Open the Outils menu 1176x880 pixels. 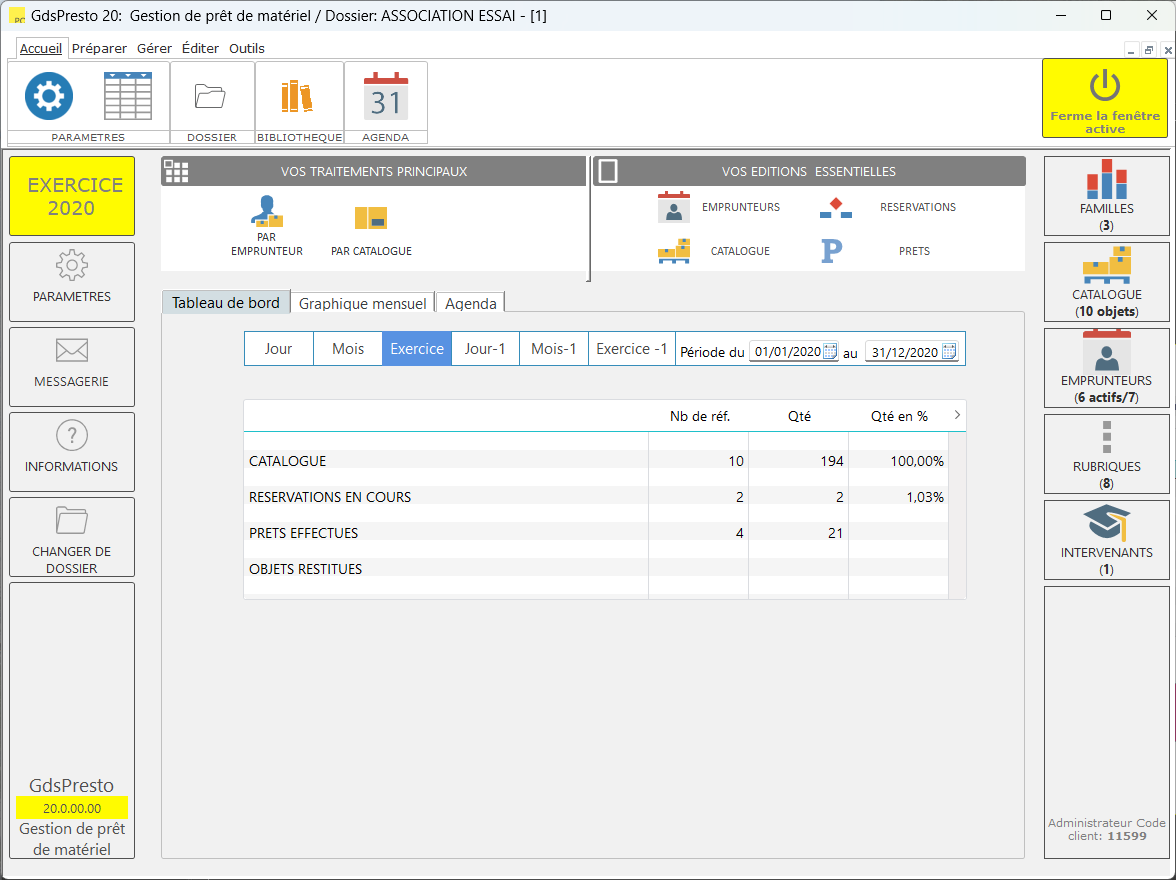point(247,48)
